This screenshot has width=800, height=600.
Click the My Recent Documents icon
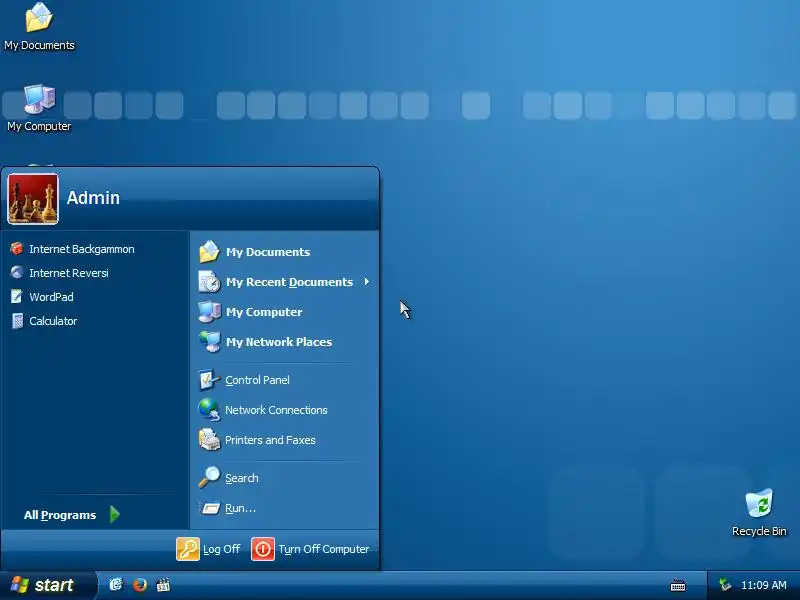[209, 282]
